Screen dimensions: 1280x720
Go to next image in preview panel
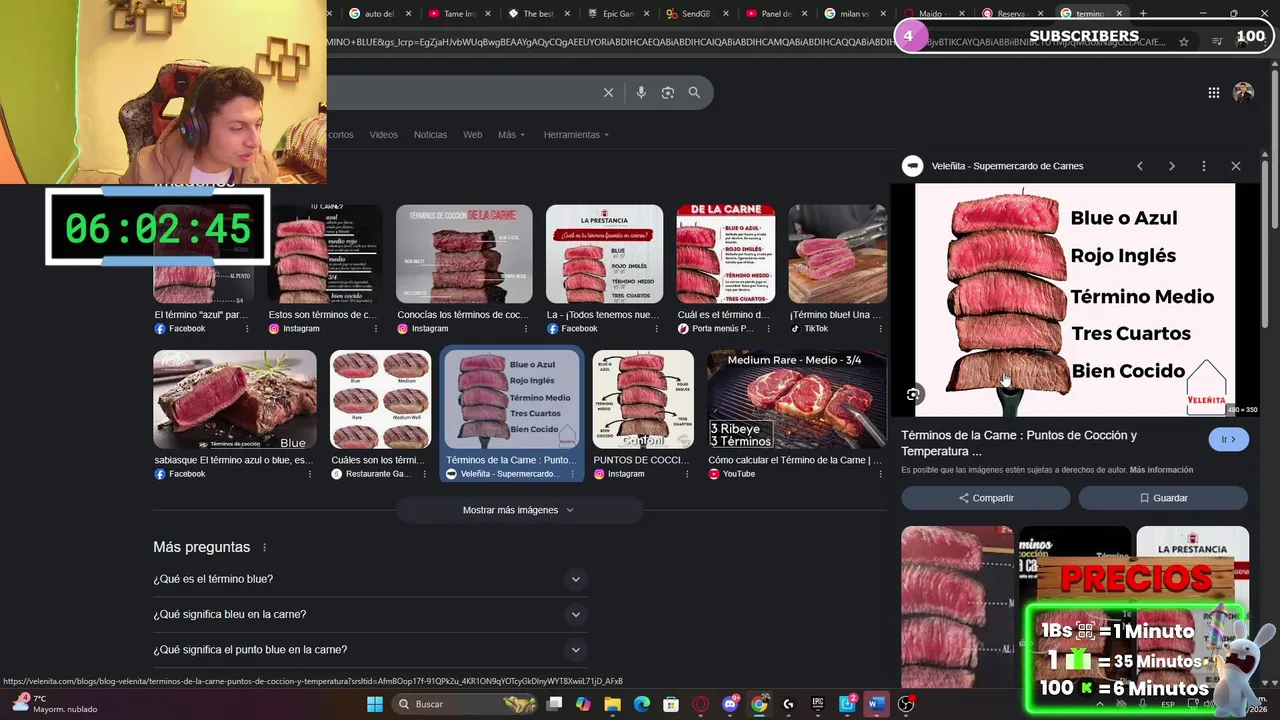[1172, 166]
